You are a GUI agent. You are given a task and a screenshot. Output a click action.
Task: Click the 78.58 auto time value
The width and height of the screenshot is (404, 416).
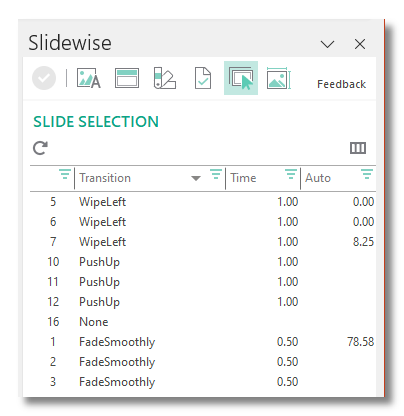point(360,342)
